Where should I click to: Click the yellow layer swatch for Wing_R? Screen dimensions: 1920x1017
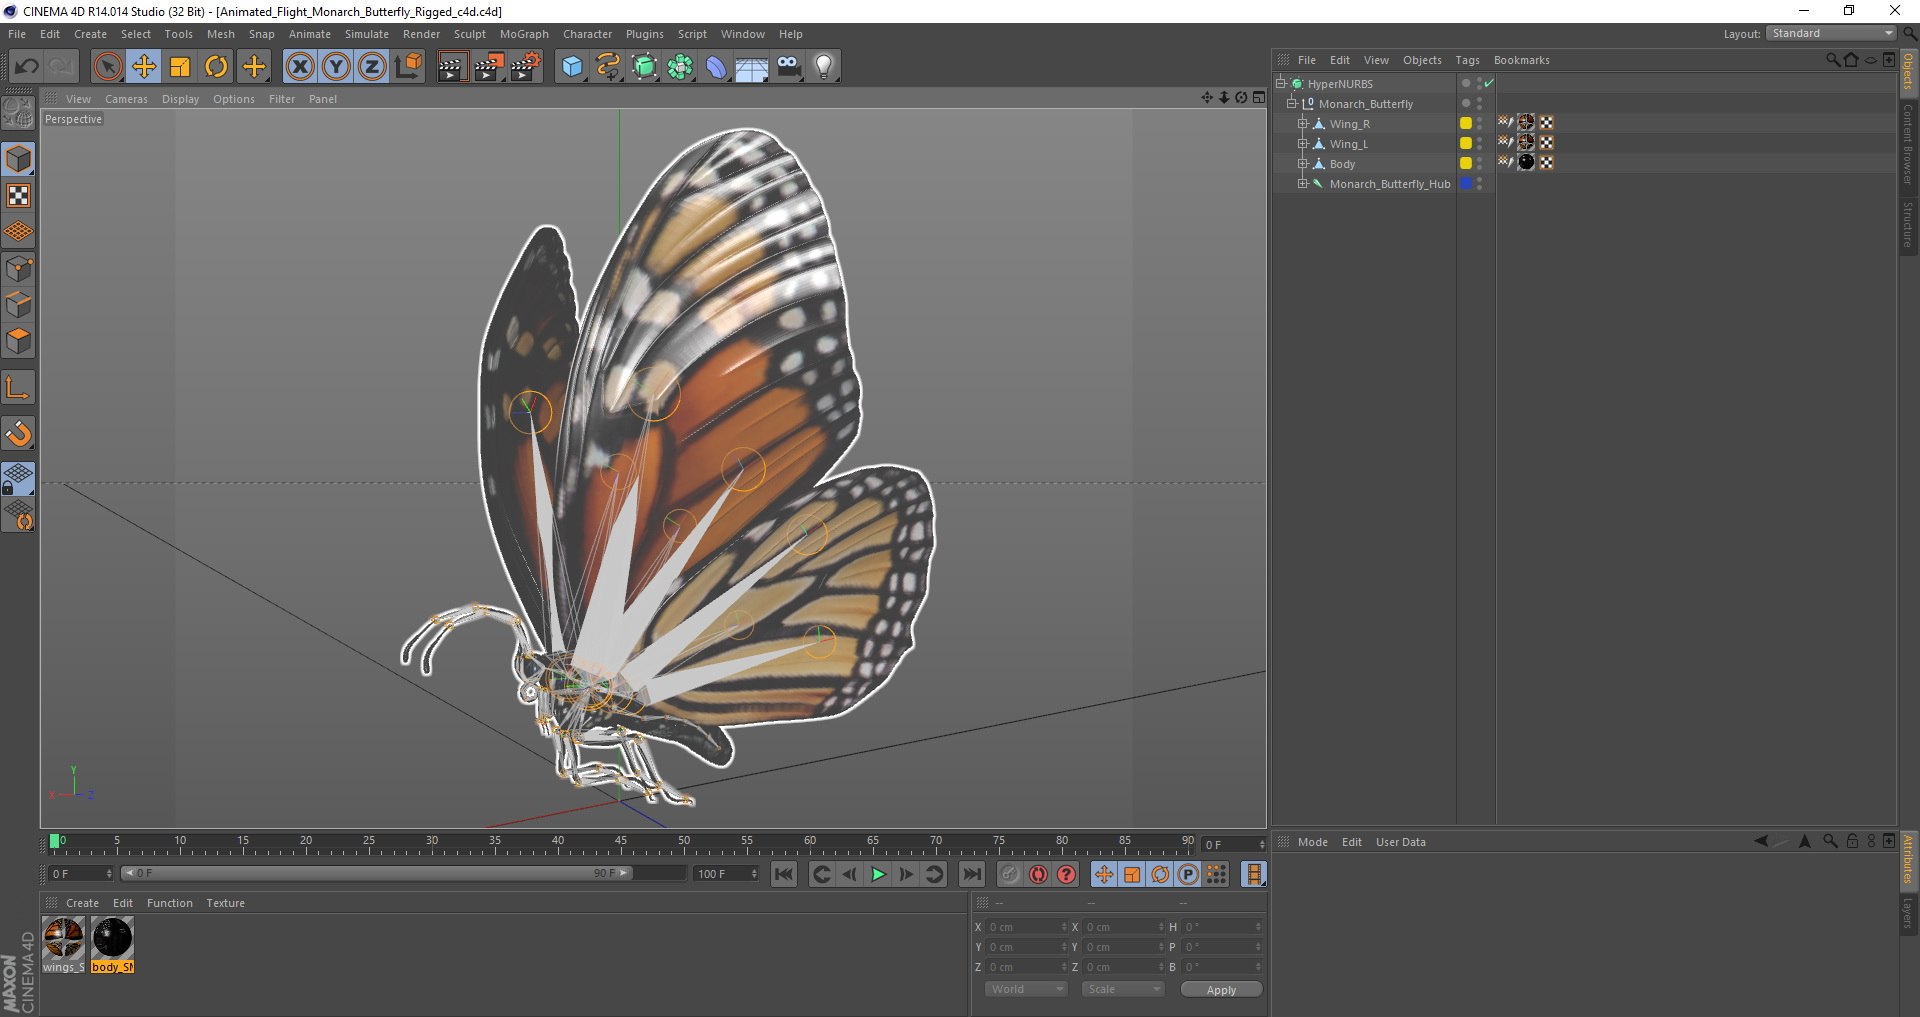pyautogui.click(x=1466, y=123)
